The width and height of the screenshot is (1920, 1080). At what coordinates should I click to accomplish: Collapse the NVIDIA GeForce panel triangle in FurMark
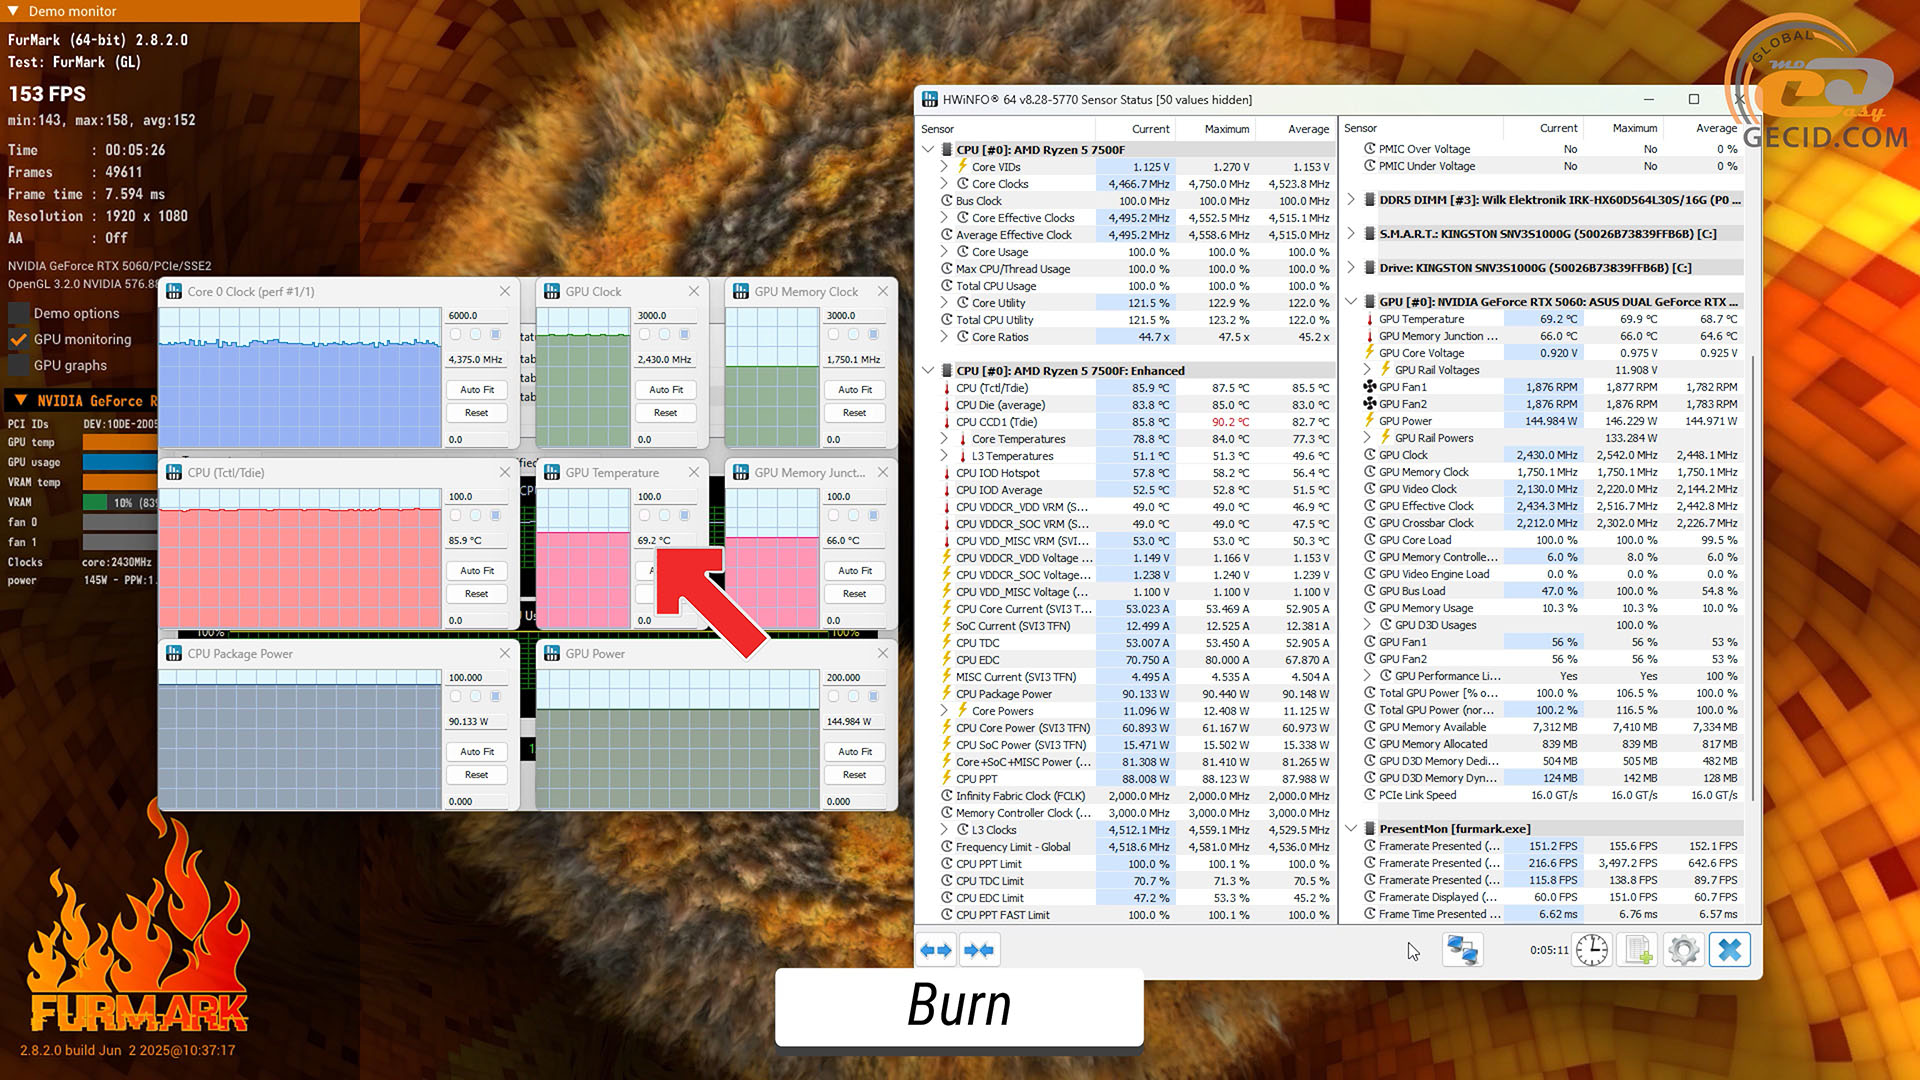click(20, 401)
